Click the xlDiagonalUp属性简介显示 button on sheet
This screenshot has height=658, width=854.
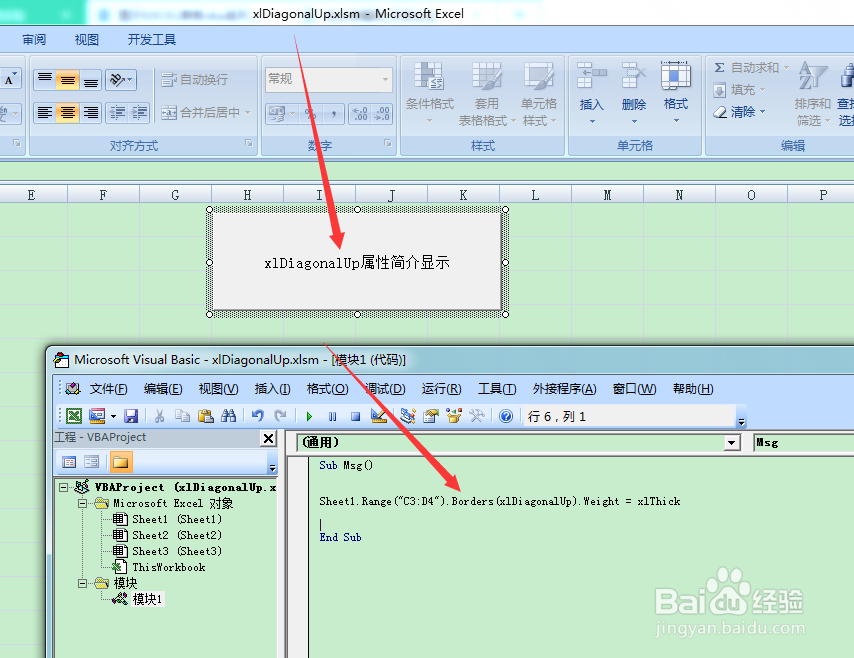[x=357, y=262]
